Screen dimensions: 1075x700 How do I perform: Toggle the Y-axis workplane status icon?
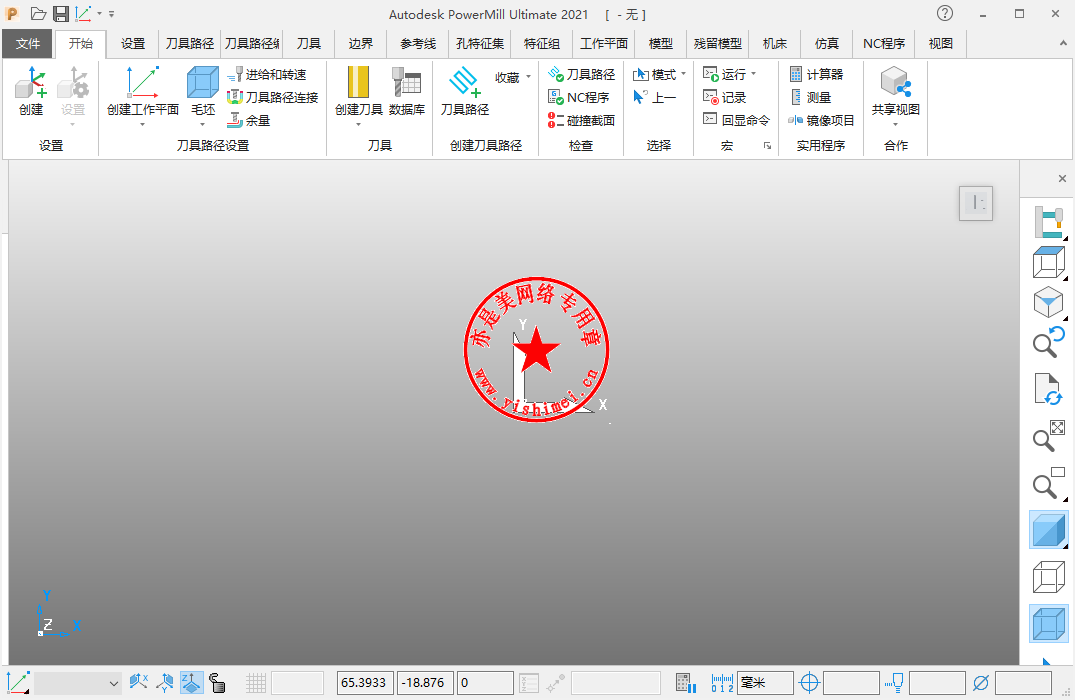coord(165,682)
